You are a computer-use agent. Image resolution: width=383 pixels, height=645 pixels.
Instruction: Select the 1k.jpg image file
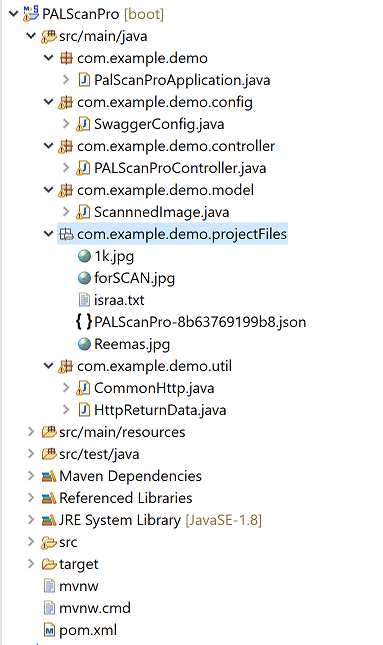(x=114, y=256)
